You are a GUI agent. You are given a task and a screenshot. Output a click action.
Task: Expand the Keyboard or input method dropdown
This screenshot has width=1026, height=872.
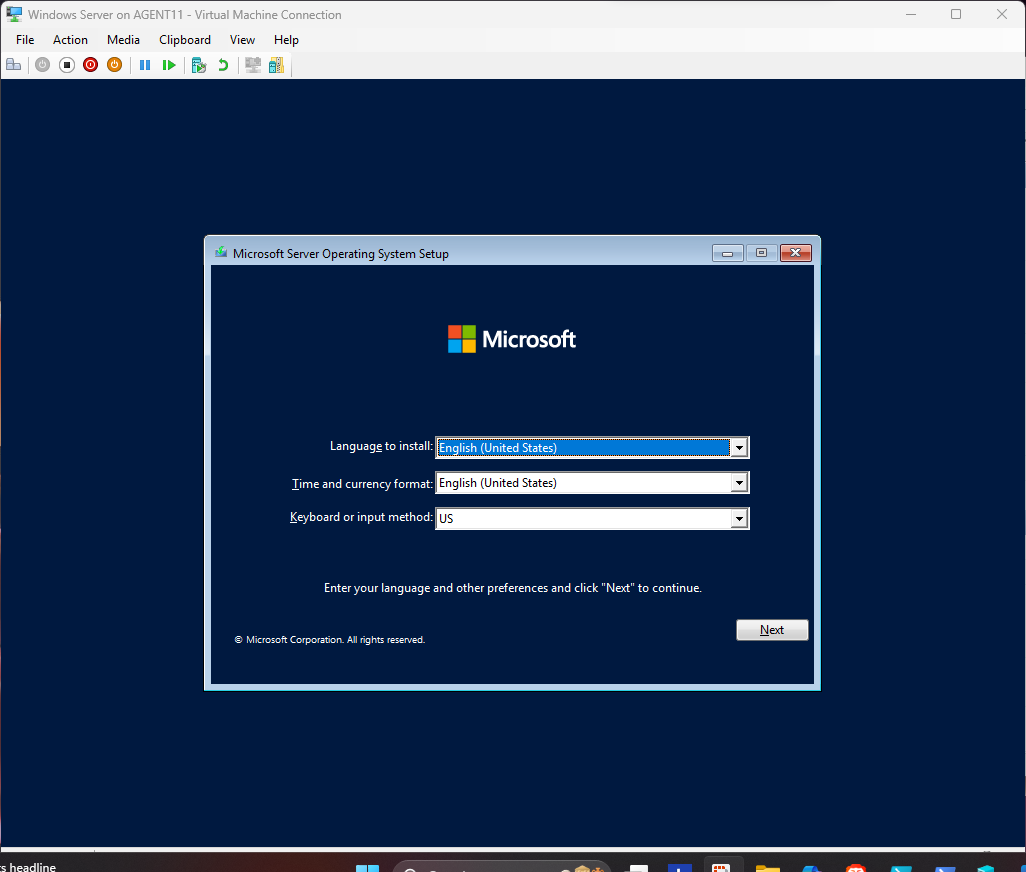pyautogui.click(x=739, y=519)
